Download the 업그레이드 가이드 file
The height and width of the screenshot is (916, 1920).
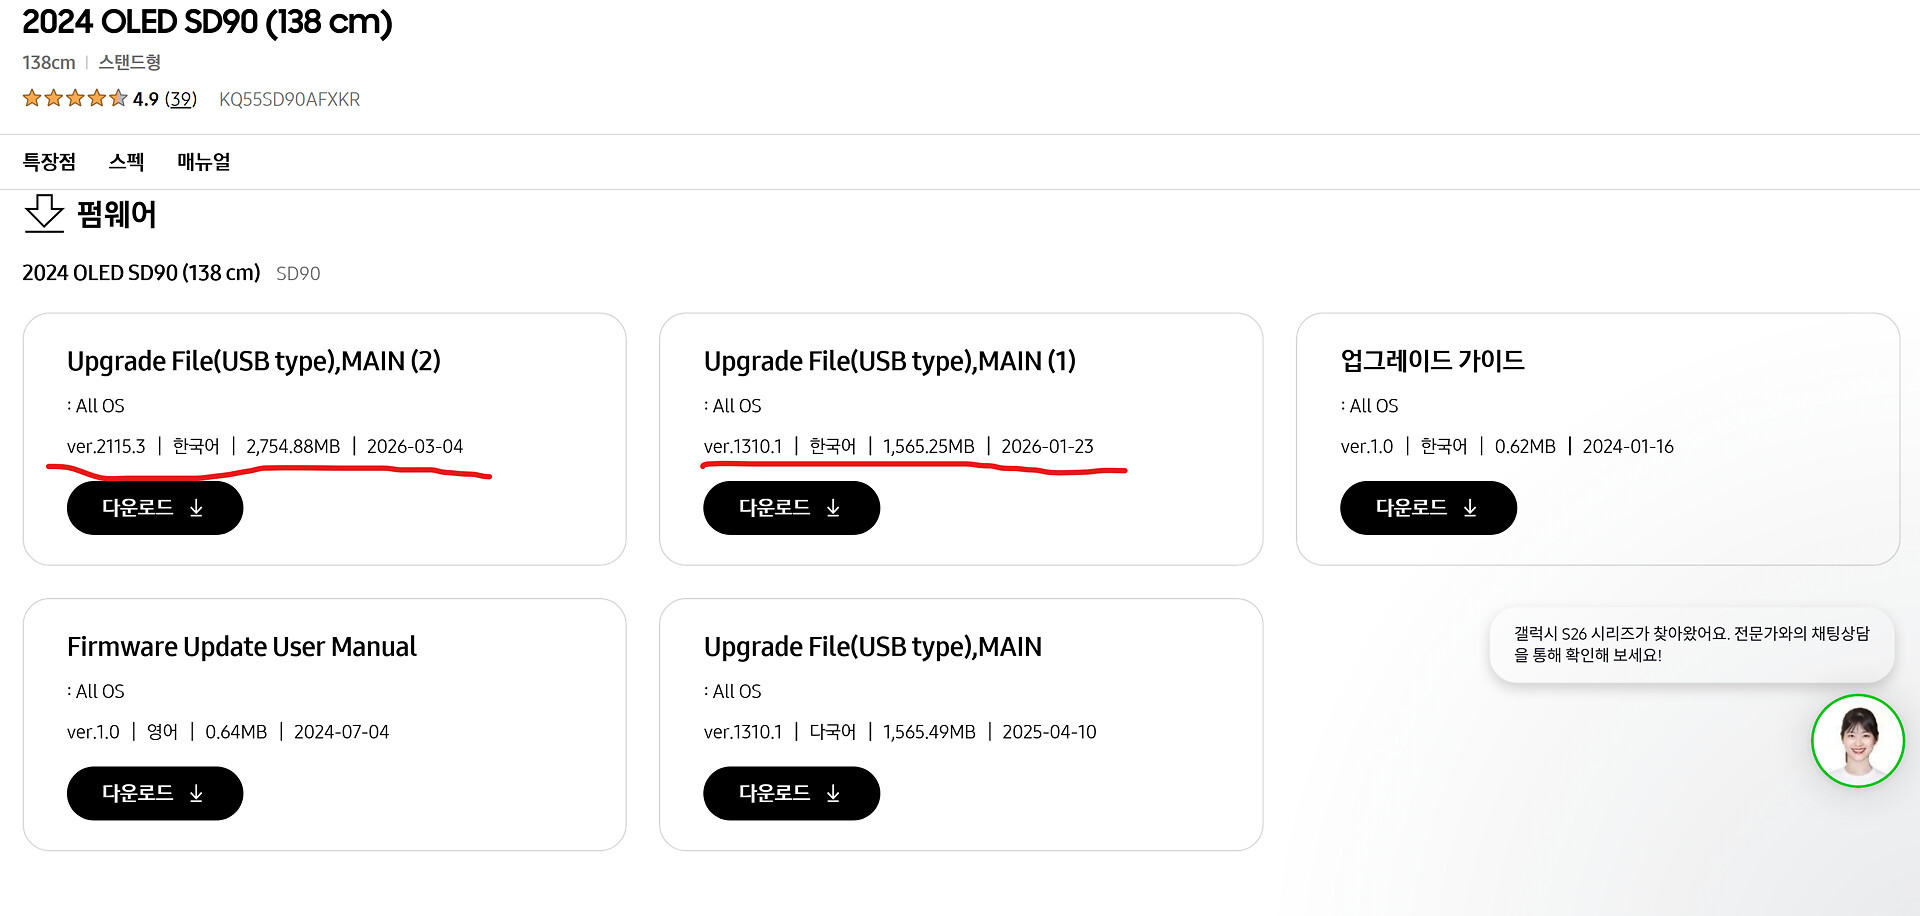click(x=1428, y=508)
